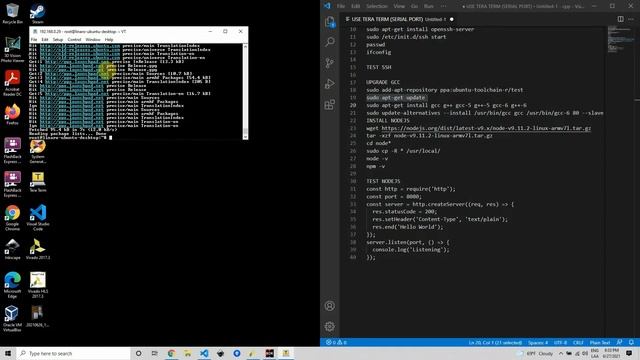This screenshot has width=640, height=360.
Task: Open the Vivado HLS 2017.2 desktop icon
Action: (x=38, y=285)
